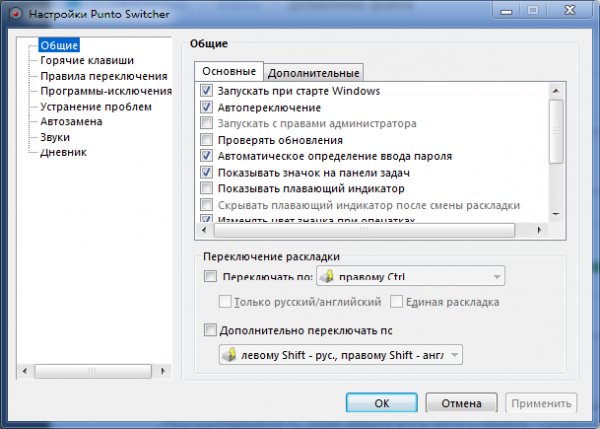This screenshot has height=429, width=600.
Task: Toggle 'Запускать с правами администратора' checkbox
Action: click(x=207, y=123)
